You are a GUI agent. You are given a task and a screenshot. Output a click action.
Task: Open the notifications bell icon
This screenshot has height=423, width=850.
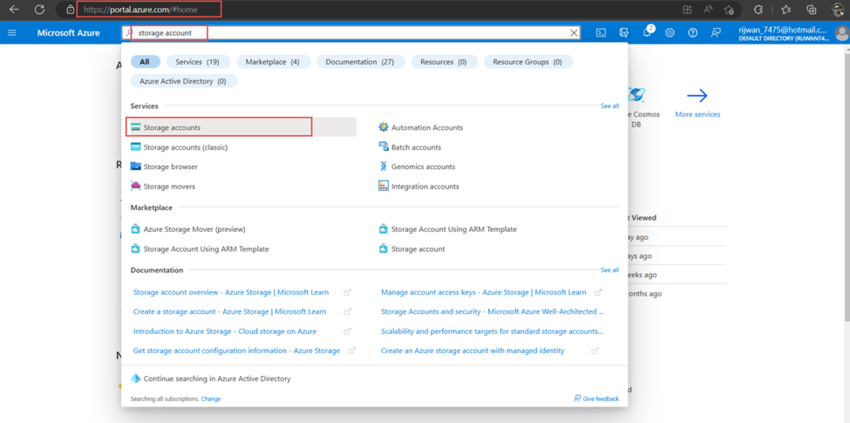(647, 32)
